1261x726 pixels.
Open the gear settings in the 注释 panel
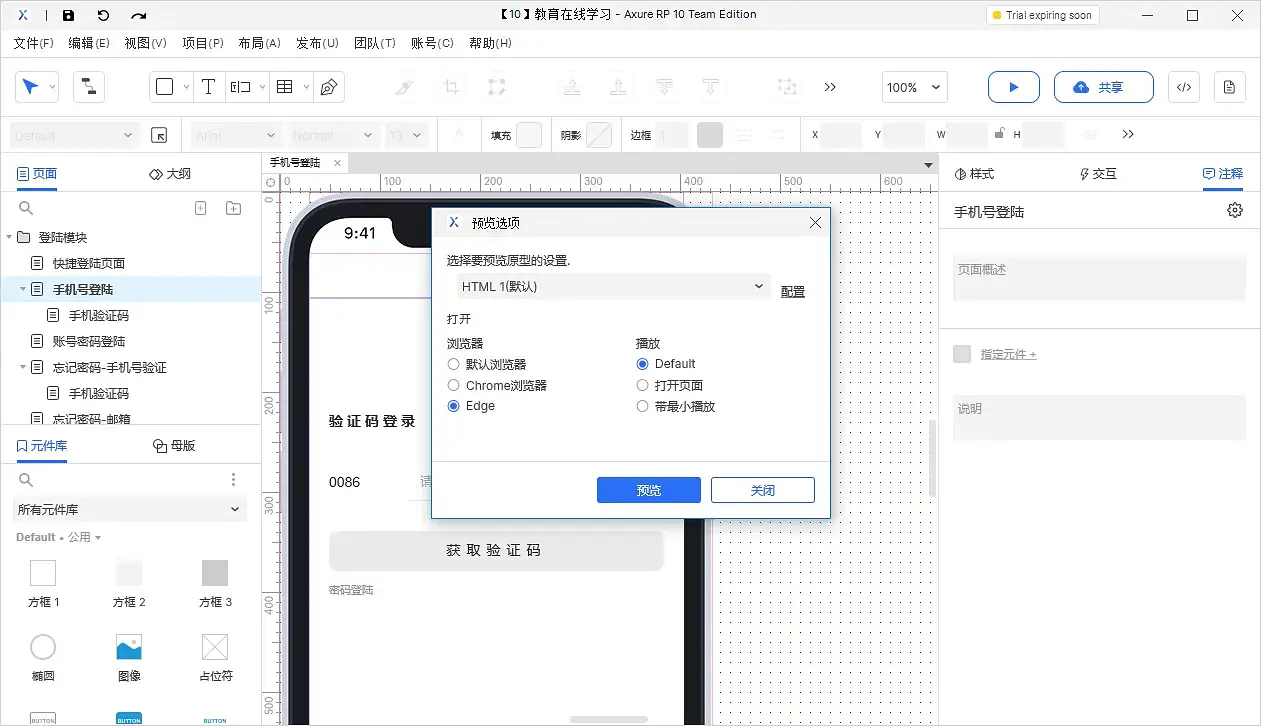(x=1234, y=210)
